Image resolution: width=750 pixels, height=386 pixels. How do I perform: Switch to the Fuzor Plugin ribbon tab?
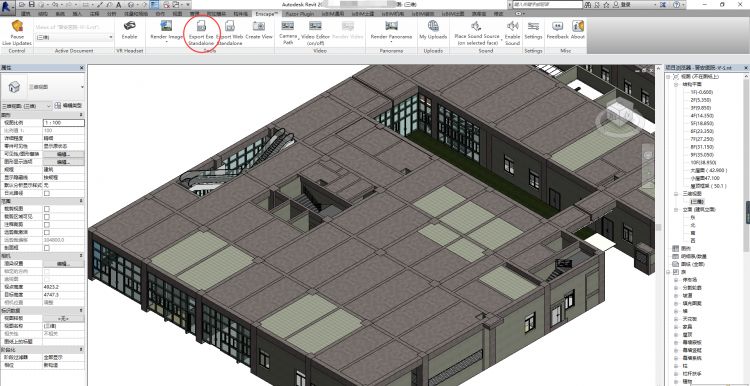point(300,14)
